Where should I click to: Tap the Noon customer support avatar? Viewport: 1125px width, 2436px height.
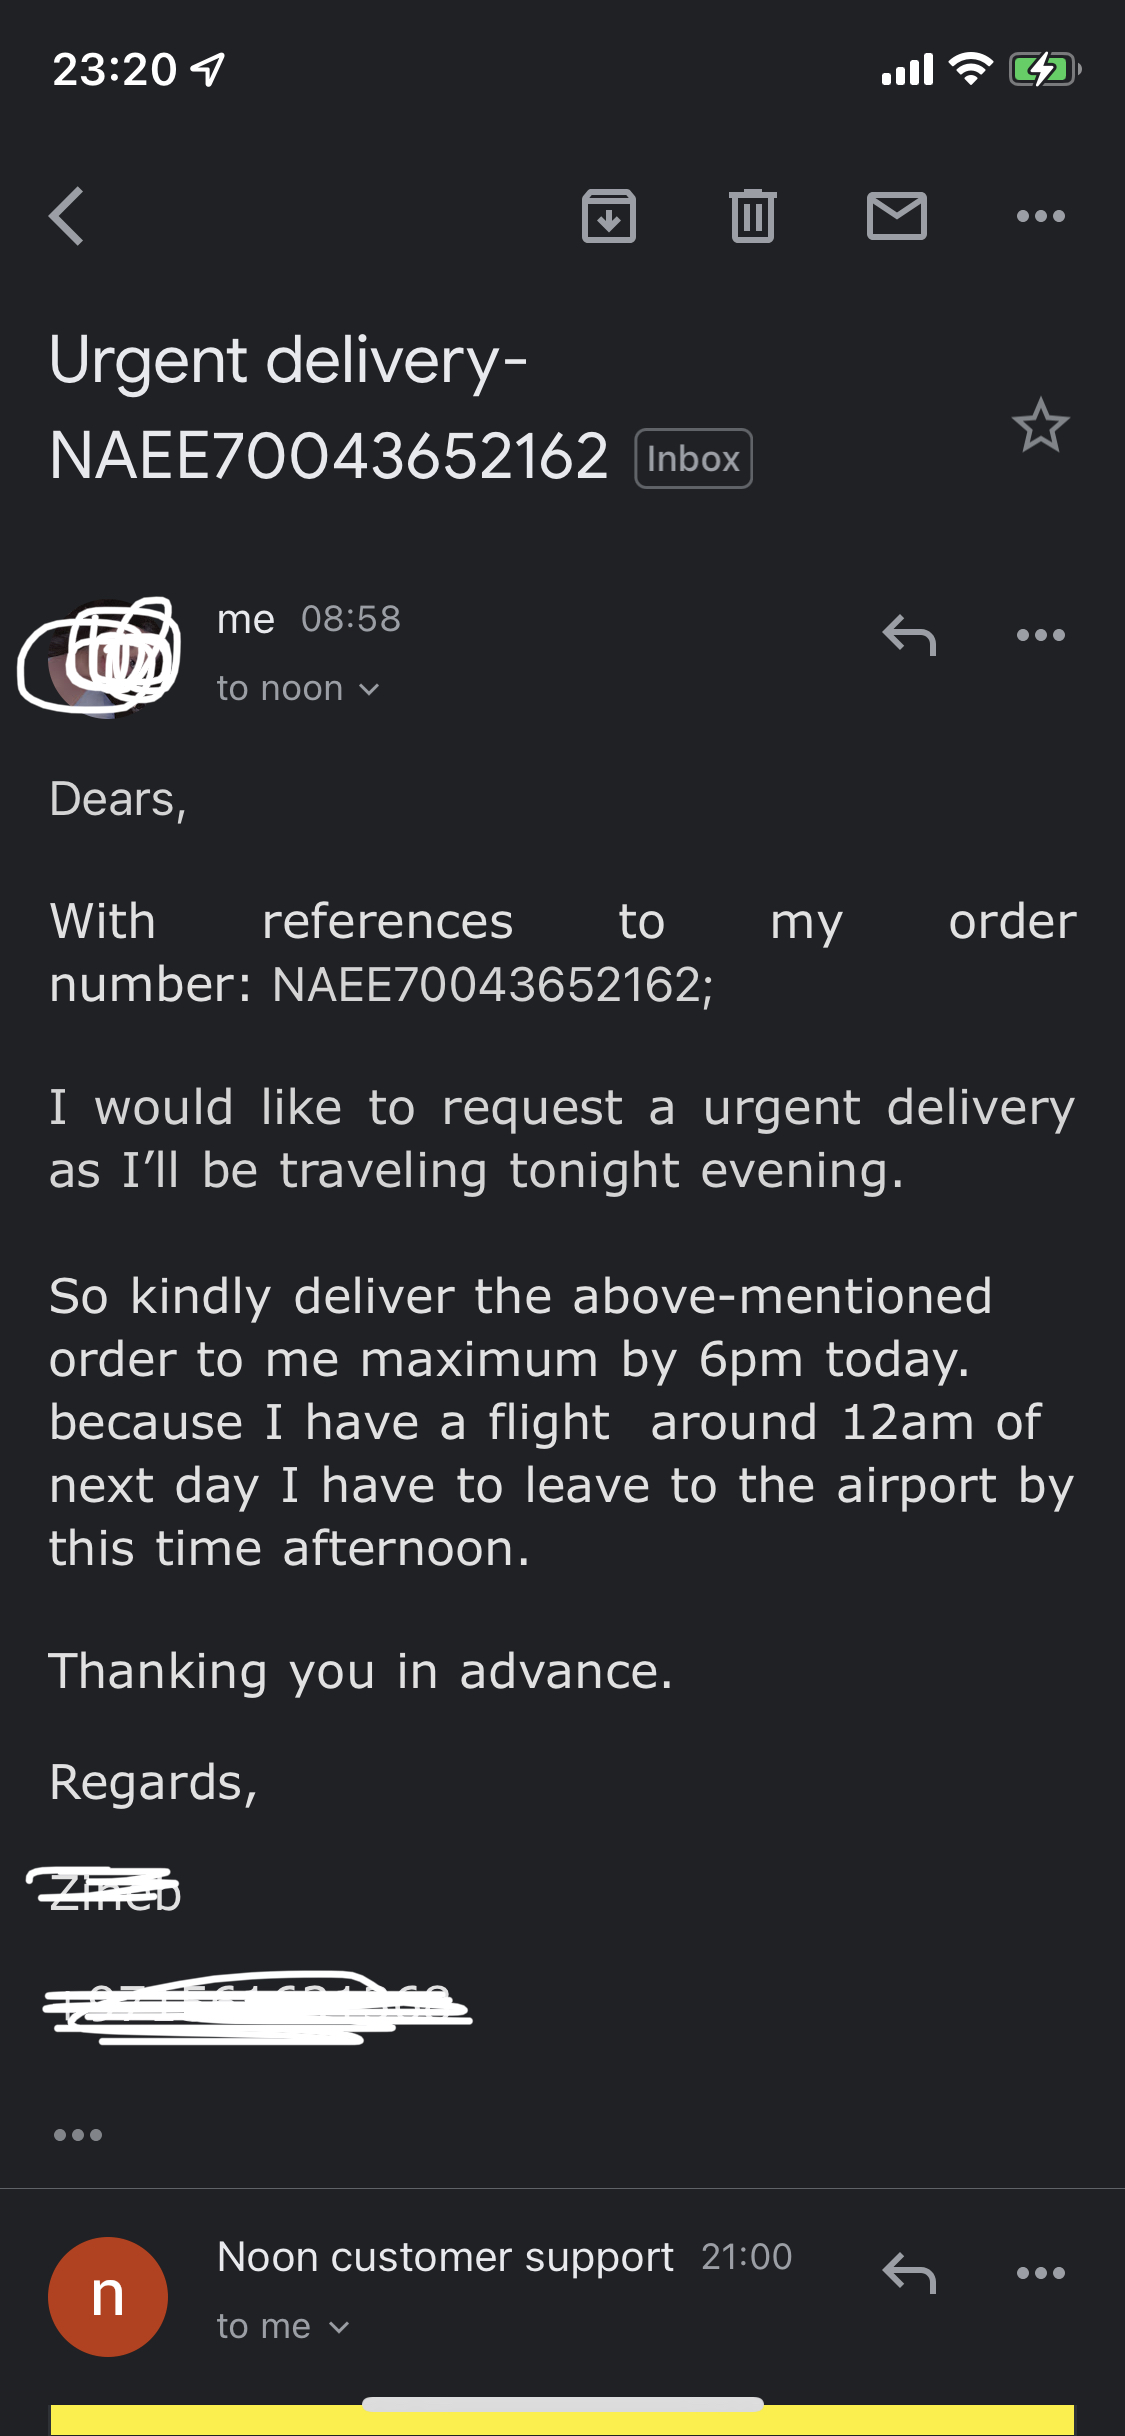click(x=108, y=2296)
